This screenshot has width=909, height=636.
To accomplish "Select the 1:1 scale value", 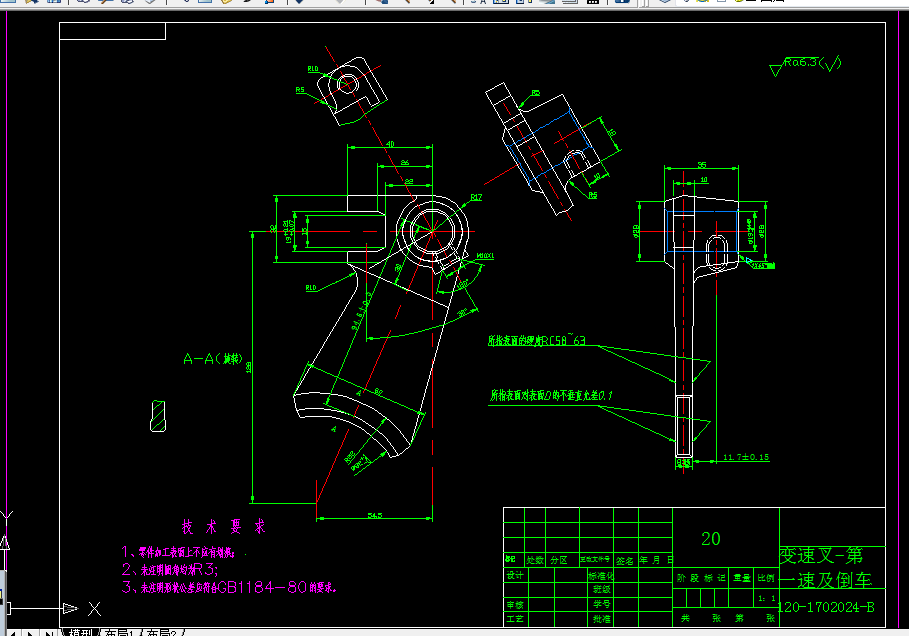I will (766, 598).
